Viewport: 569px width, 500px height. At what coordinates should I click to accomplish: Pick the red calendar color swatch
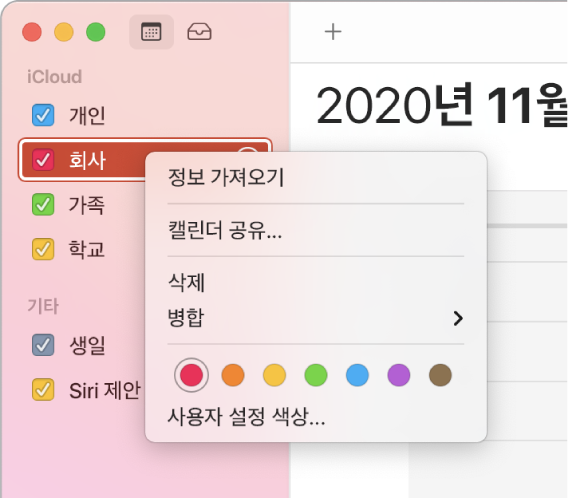tap(191, 375)
